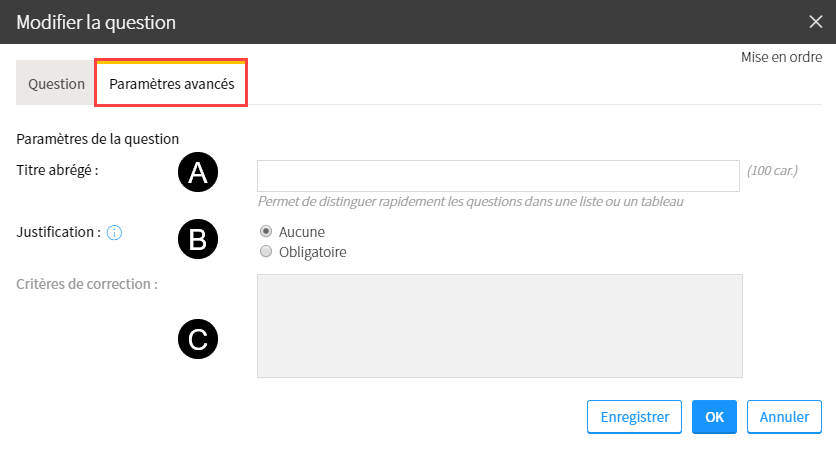Close the Modifier la question dialog

[816, 22]
